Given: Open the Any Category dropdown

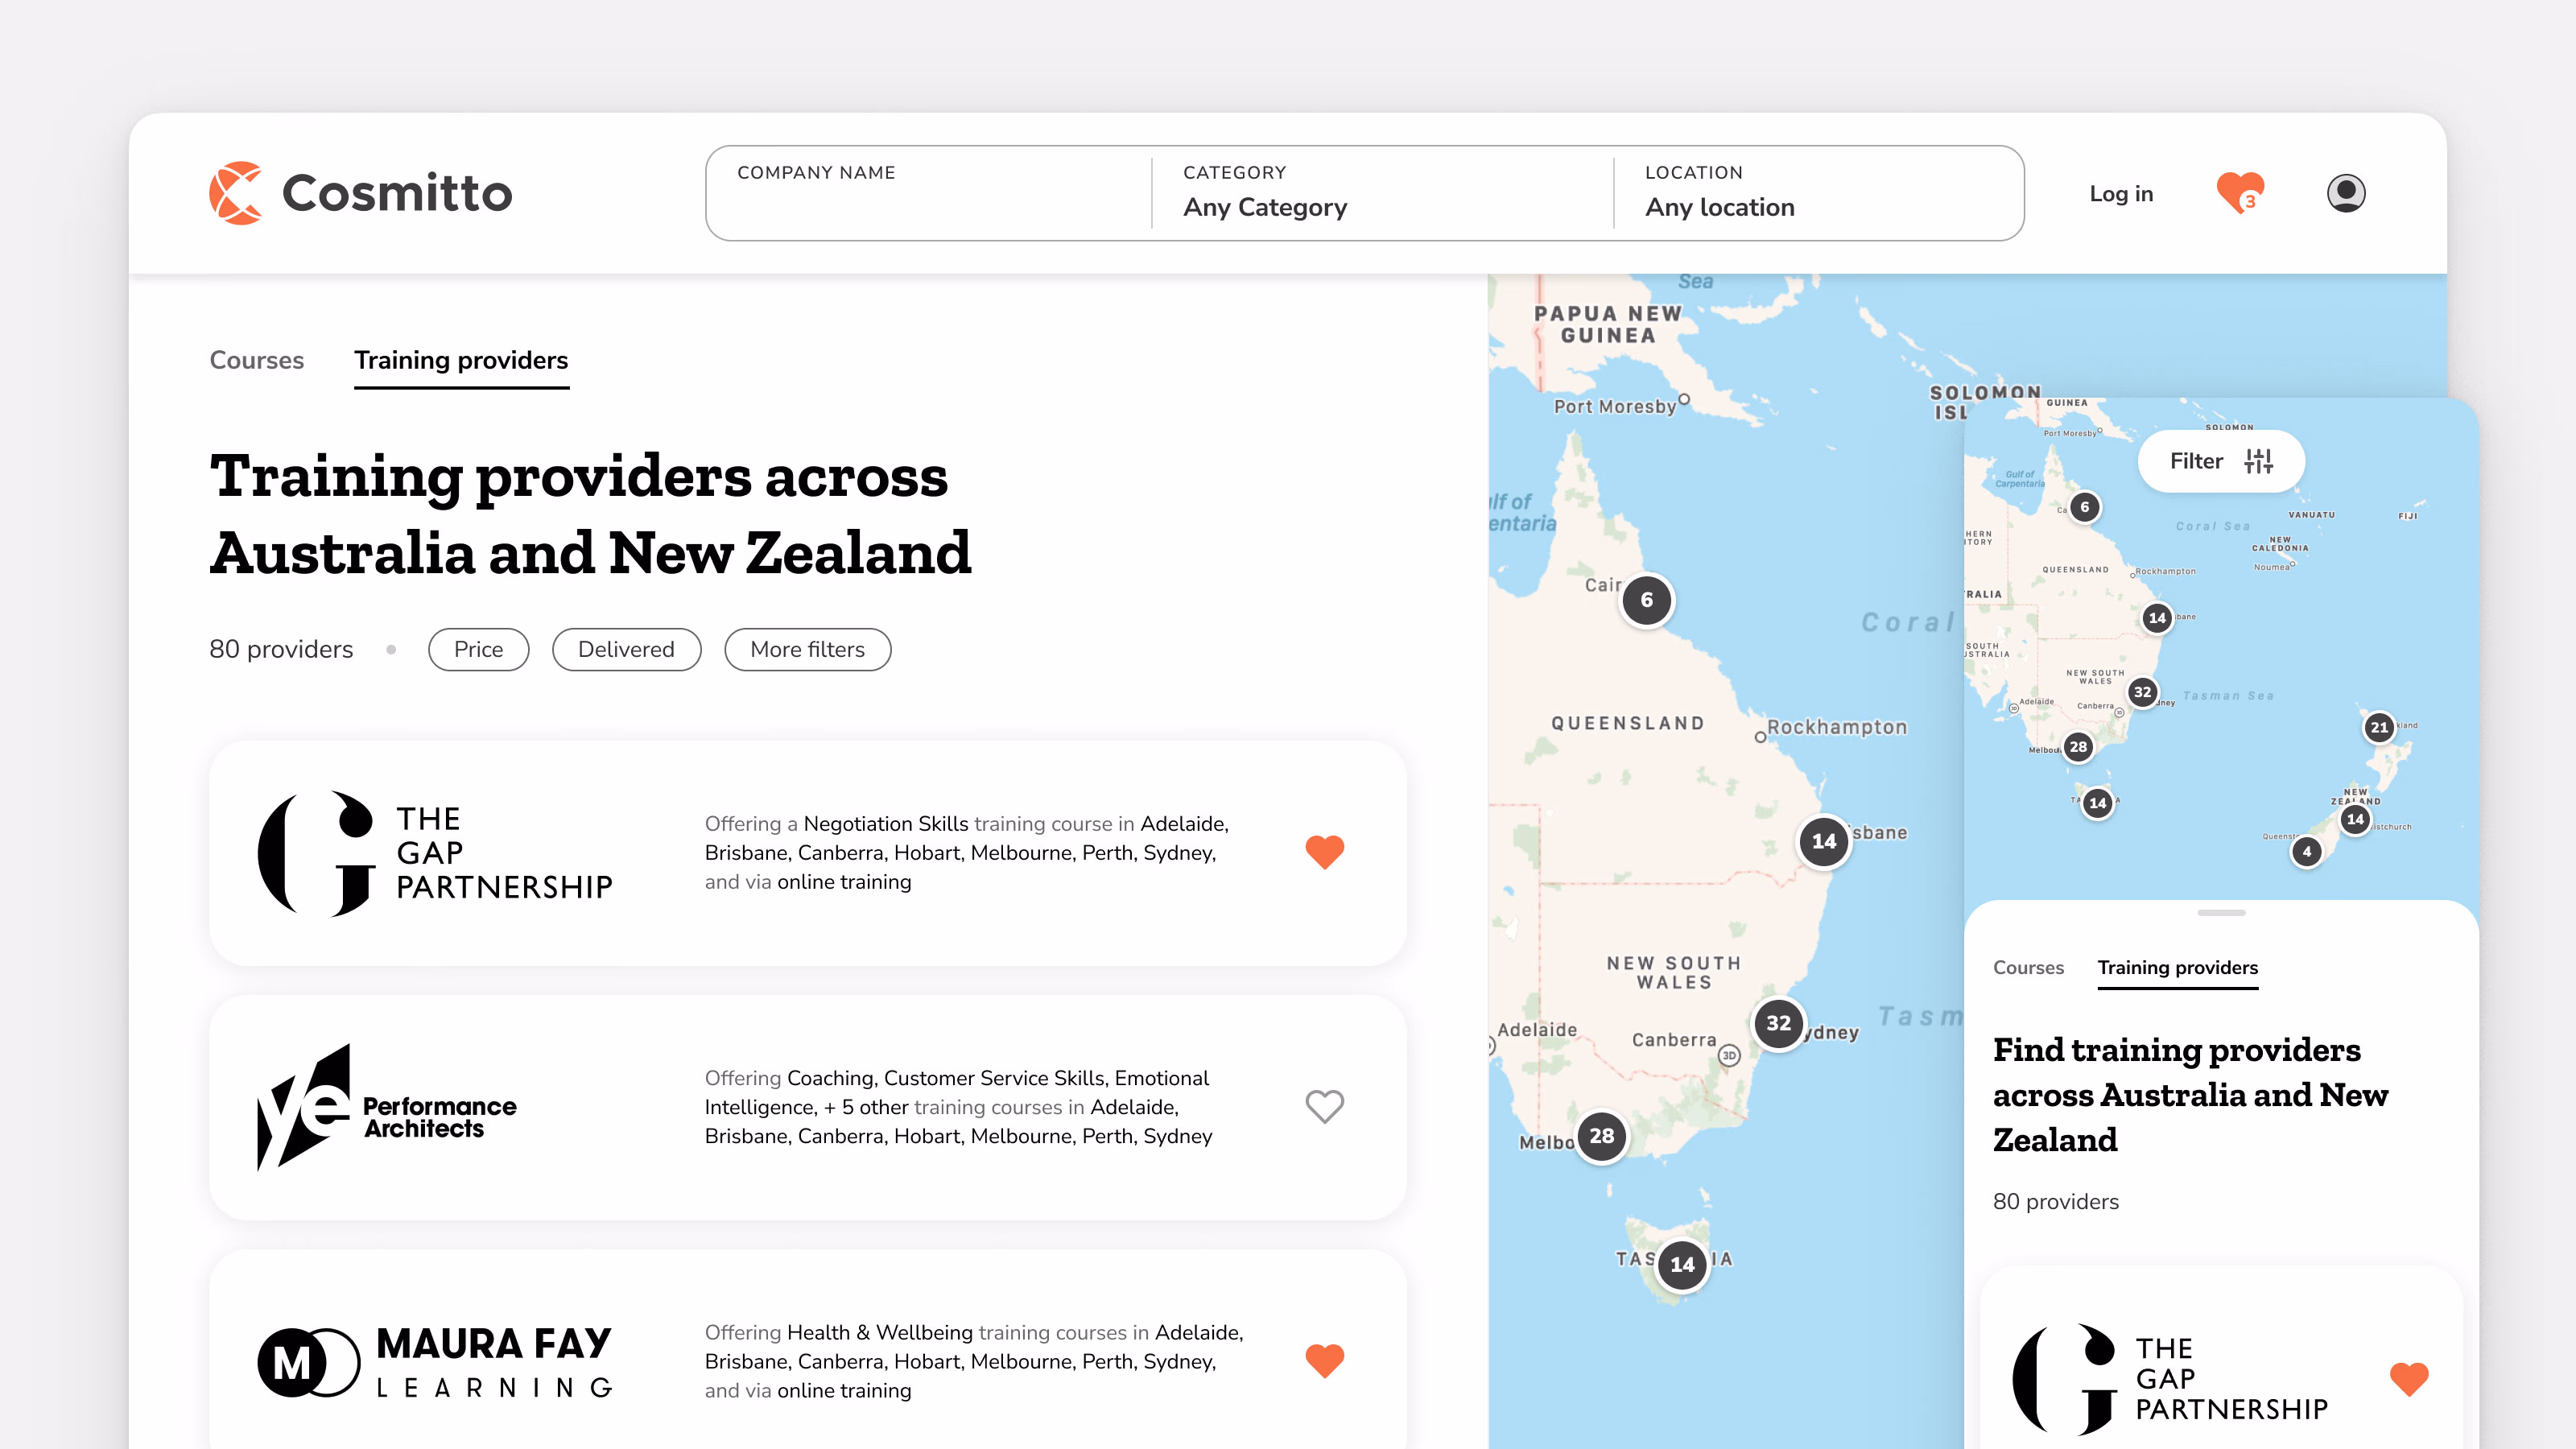Looking at the screenshot, I should click(1265, 207).
